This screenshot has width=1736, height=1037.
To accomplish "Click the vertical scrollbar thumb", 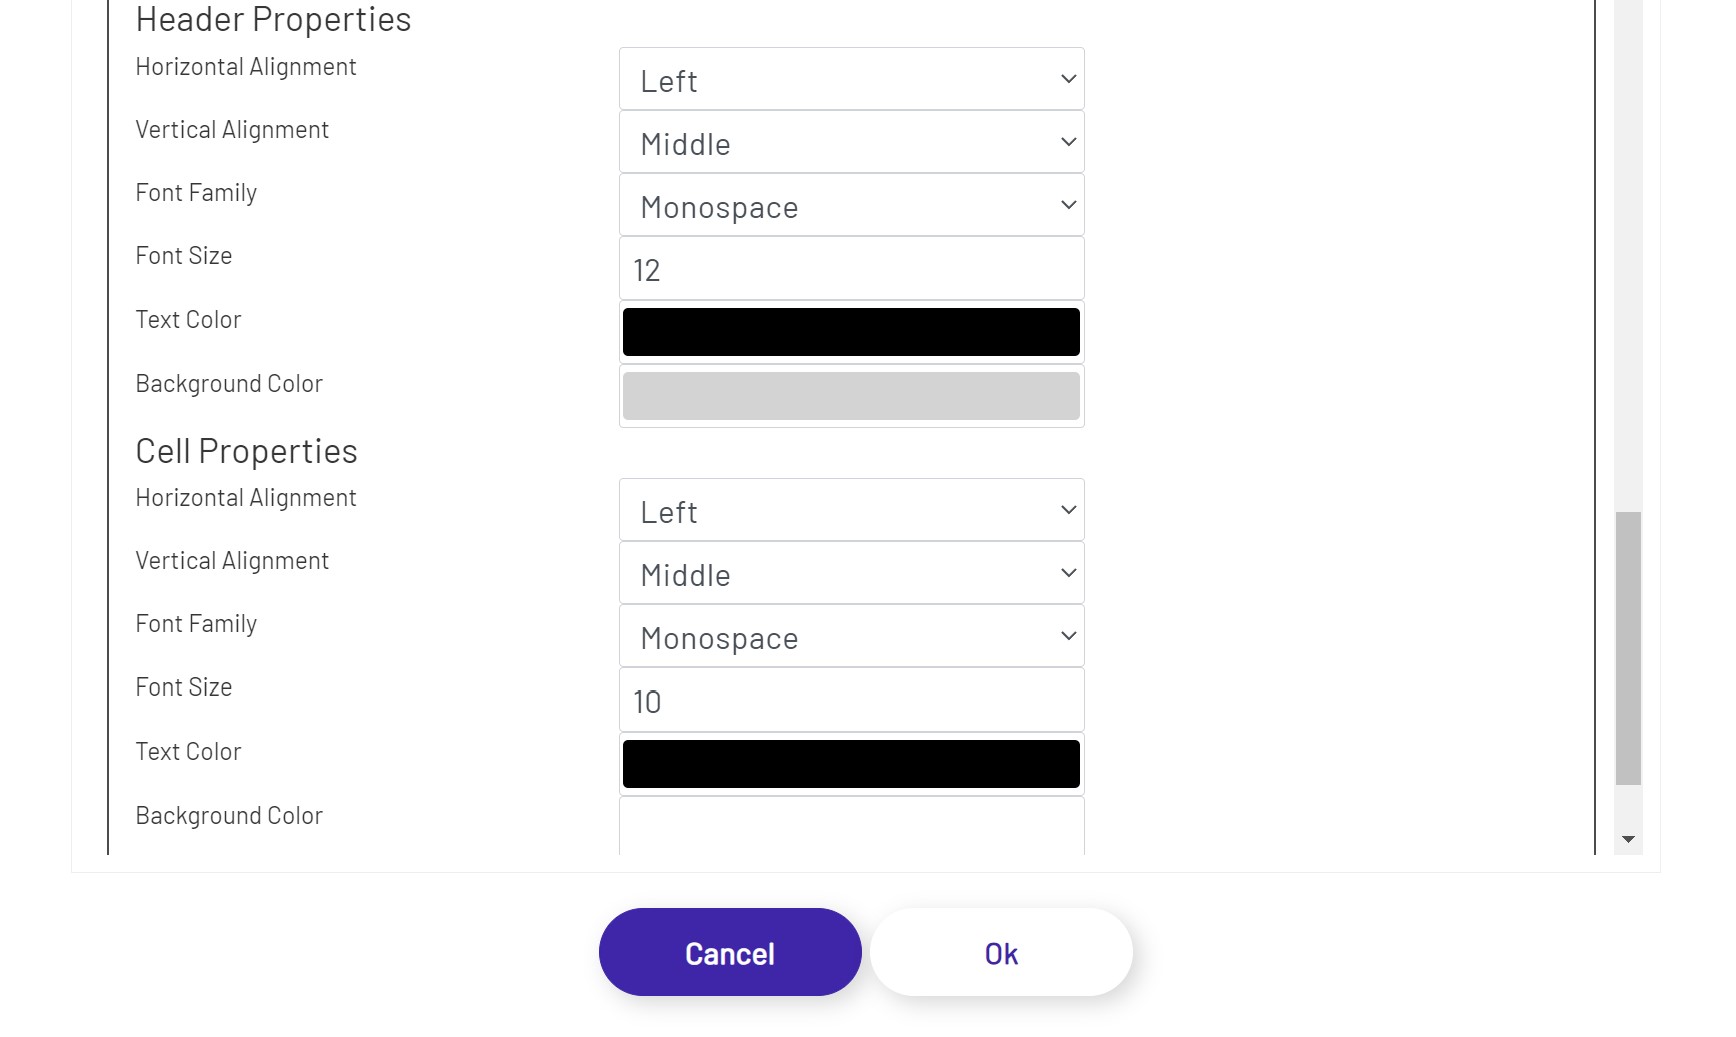I will tap(1628, 648).
